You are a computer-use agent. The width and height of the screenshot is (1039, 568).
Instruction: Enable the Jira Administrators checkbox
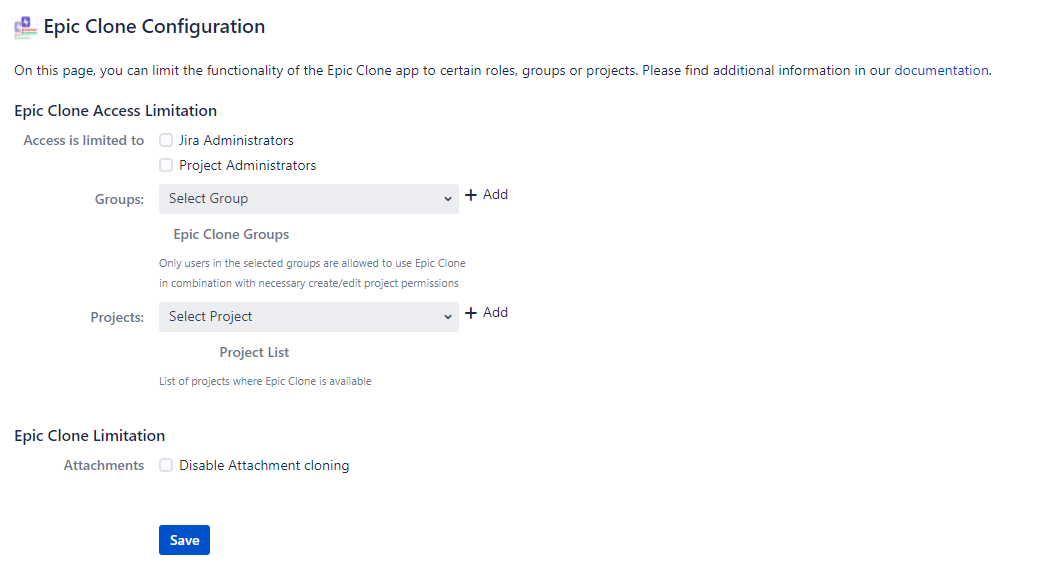click(x=166, y=141)
